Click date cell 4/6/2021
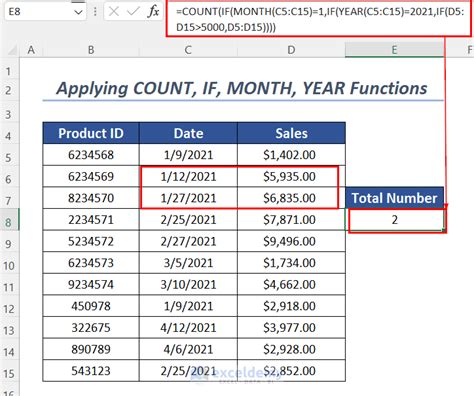474x396 pixels. tap(188, 349)
